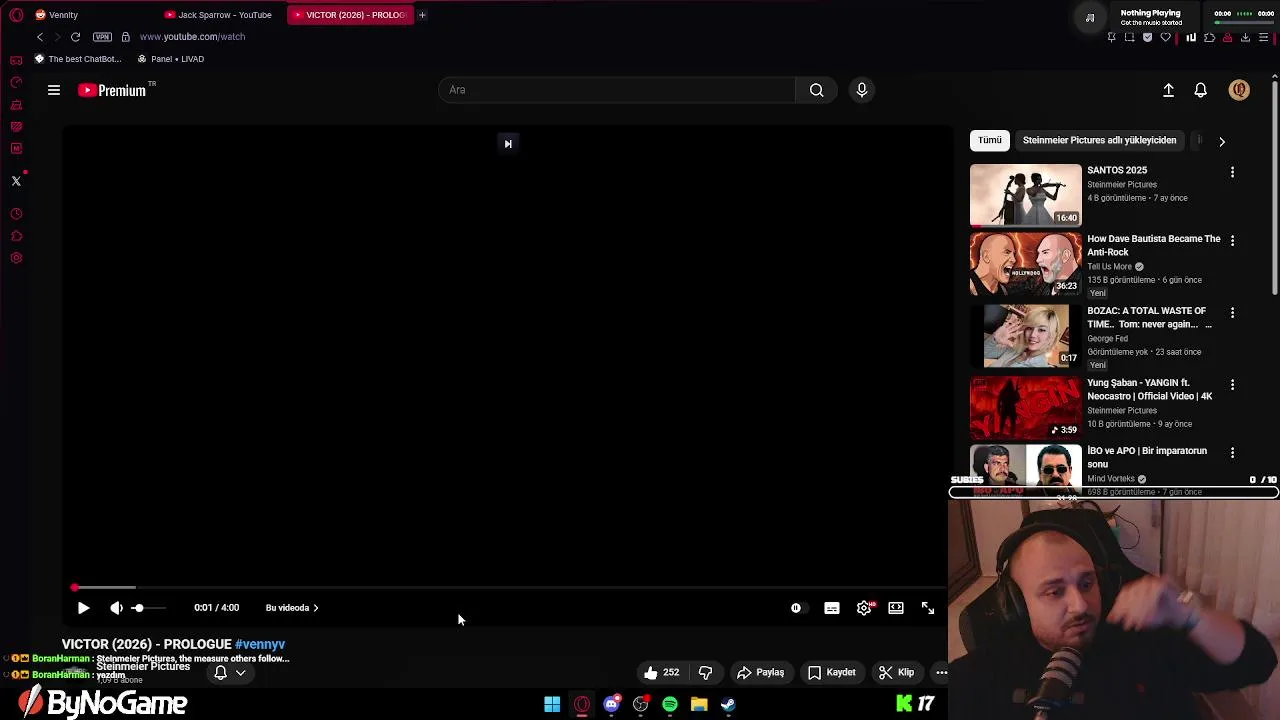Open the SANTOS 2025 video thumbnail
This screenshot has height=720, width=1280.
tap(1025, 195)
